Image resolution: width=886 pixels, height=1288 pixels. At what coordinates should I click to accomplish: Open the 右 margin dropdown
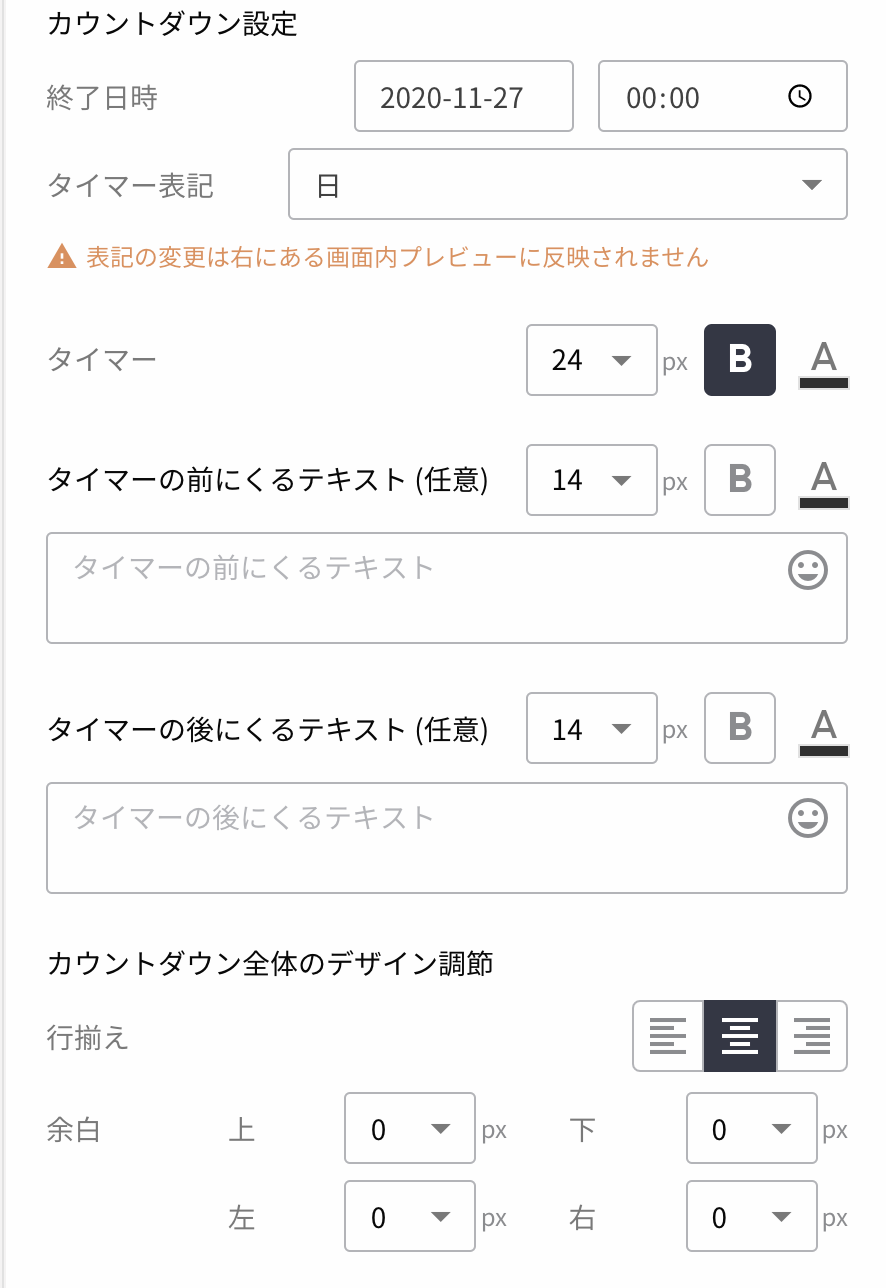point(752,1217)
